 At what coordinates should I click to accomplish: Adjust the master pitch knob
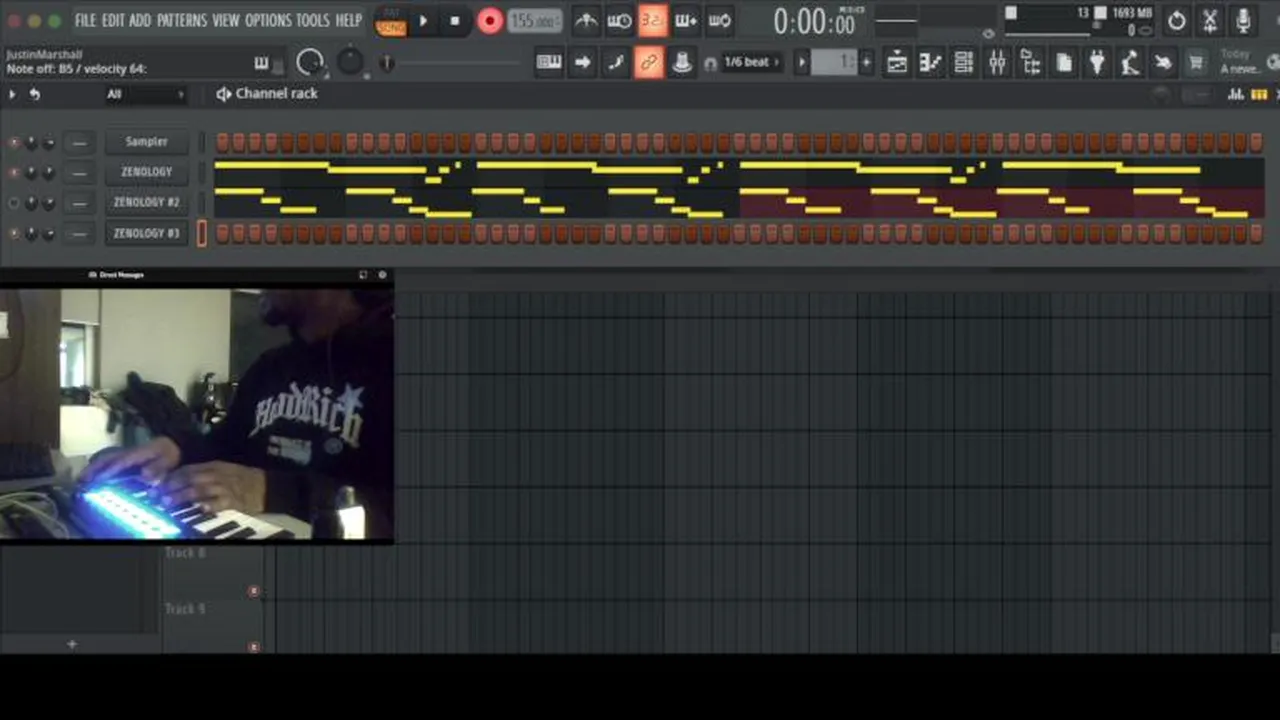[350, 62]
